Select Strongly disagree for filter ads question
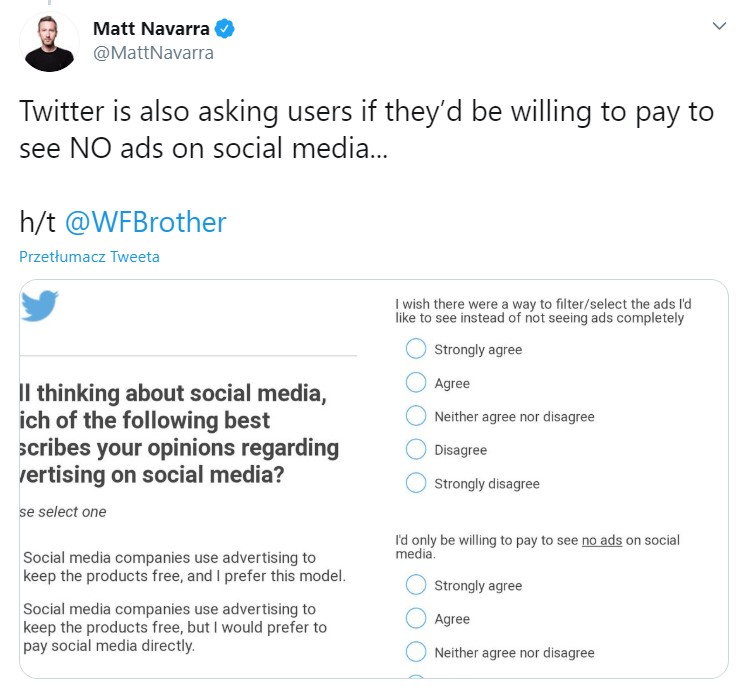The width and height of the screenshot is (745, 691). (416, 483)
